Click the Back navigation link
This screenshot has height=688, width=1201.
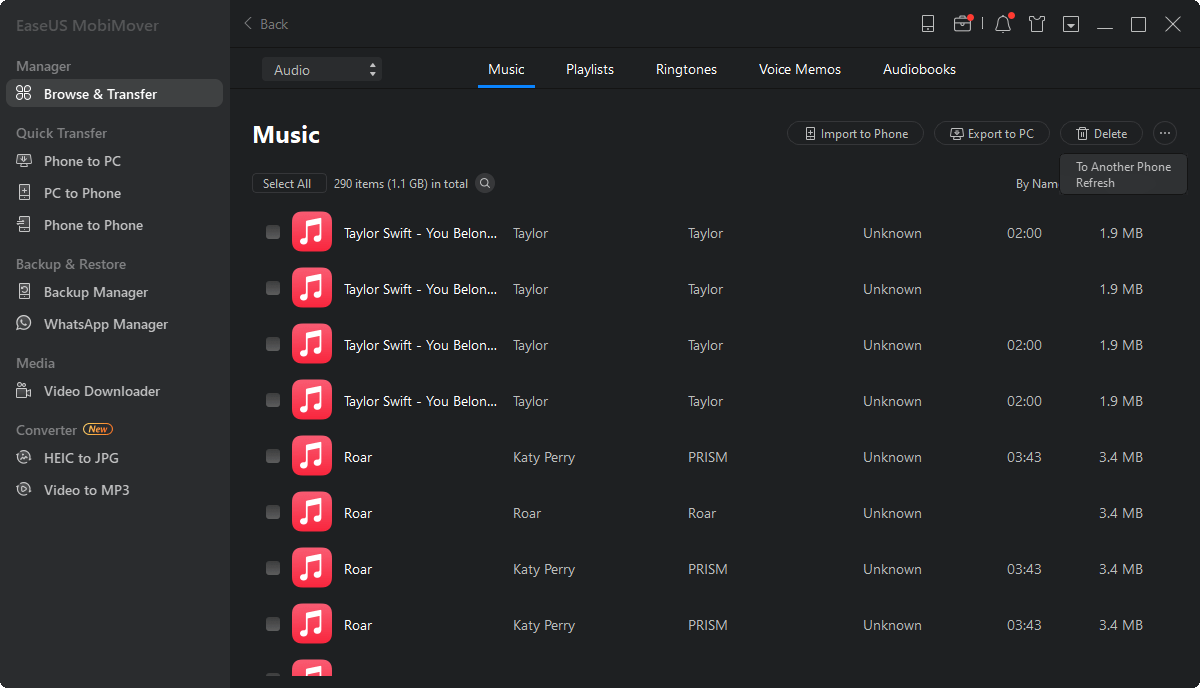[266, 24]
